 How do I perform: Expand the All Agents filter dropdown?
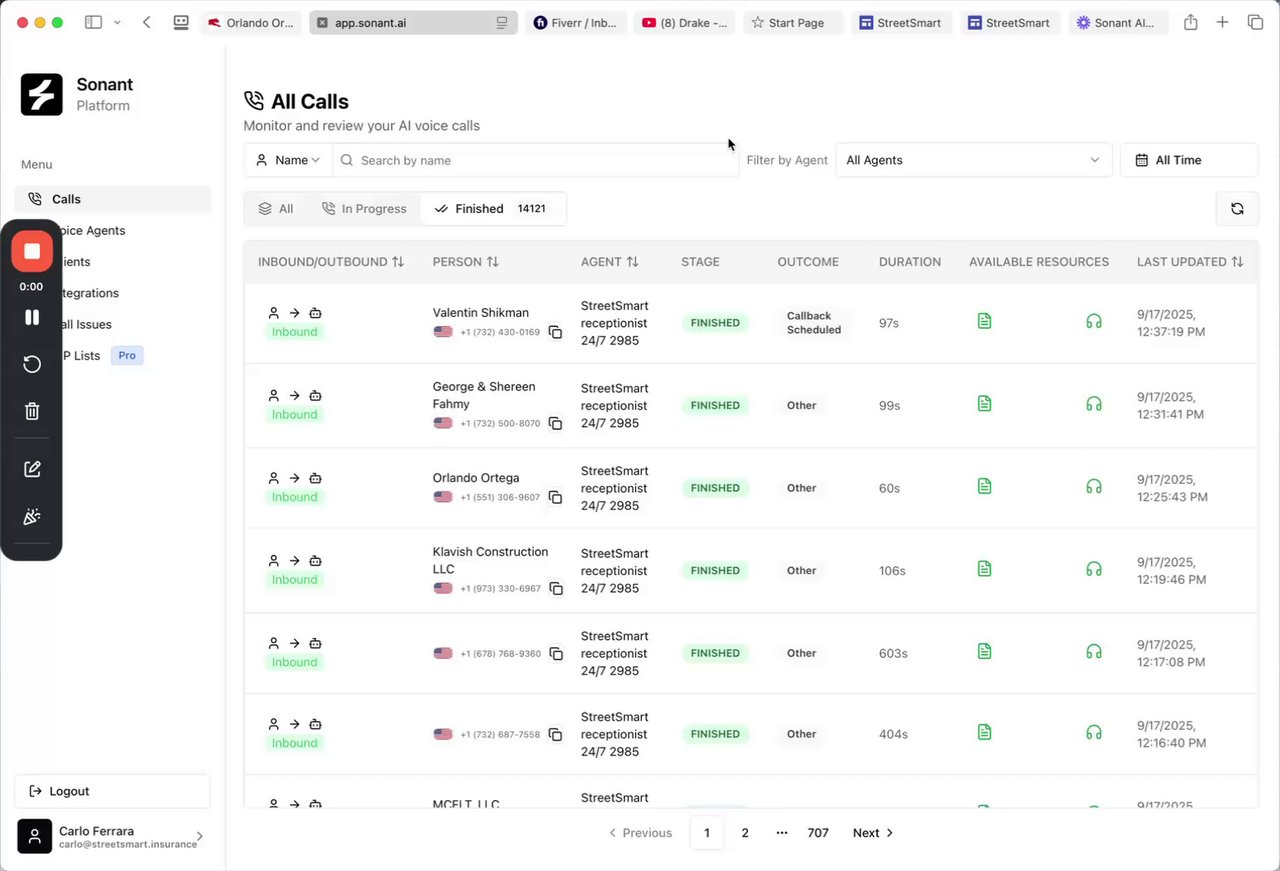(973, 160)
